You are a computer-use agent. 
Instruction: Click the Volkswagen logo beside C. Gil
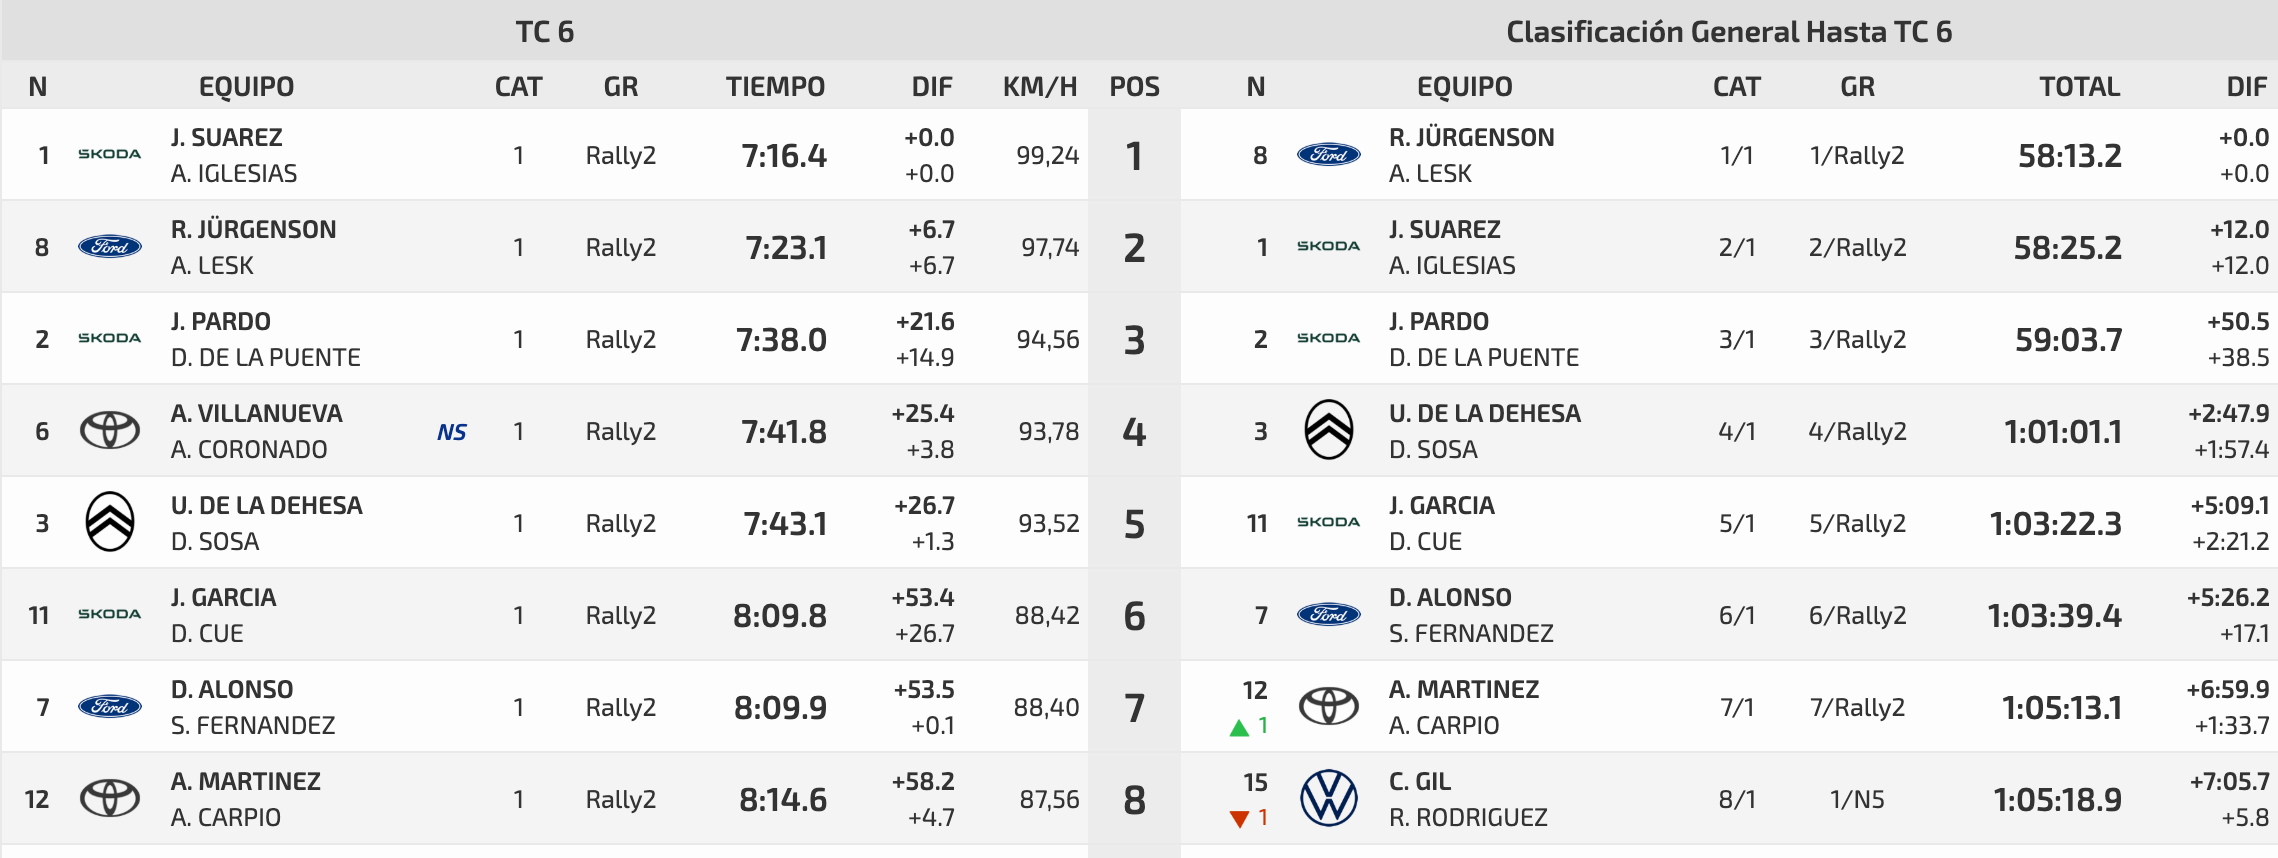click(x=1328, y=798)
